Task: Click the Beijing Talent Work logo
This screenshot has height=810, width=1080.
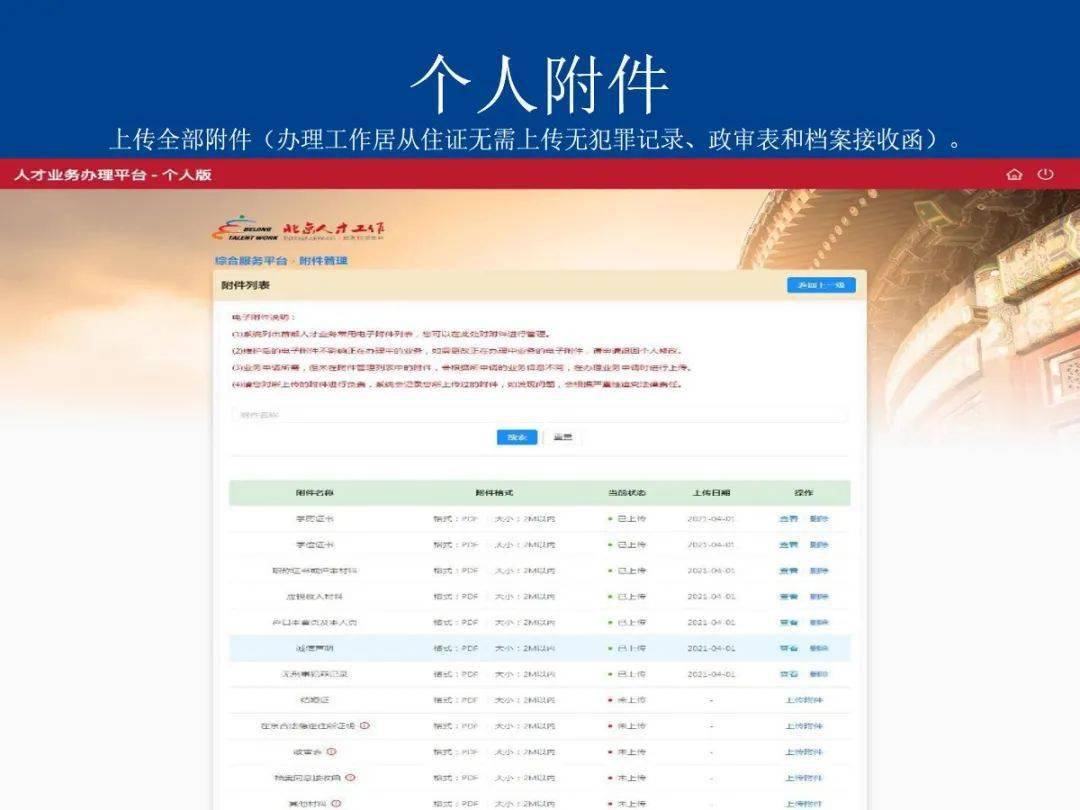Action: (x=298, y=229)
